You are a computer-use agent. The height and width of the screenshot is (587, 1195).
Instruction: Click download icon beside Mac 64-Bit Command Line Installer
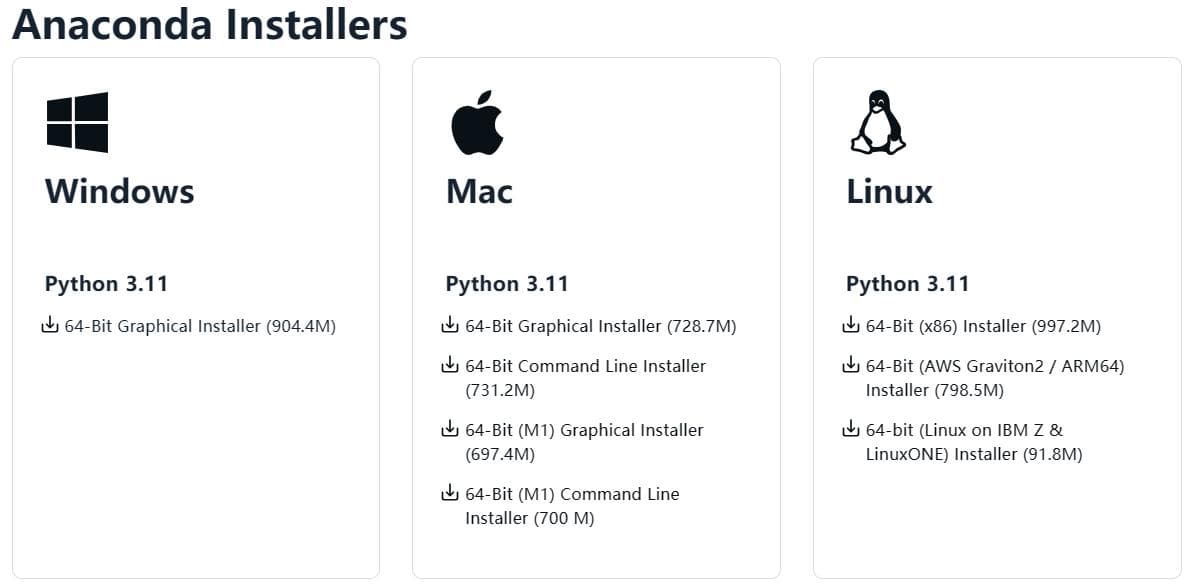tap(450, 365)
